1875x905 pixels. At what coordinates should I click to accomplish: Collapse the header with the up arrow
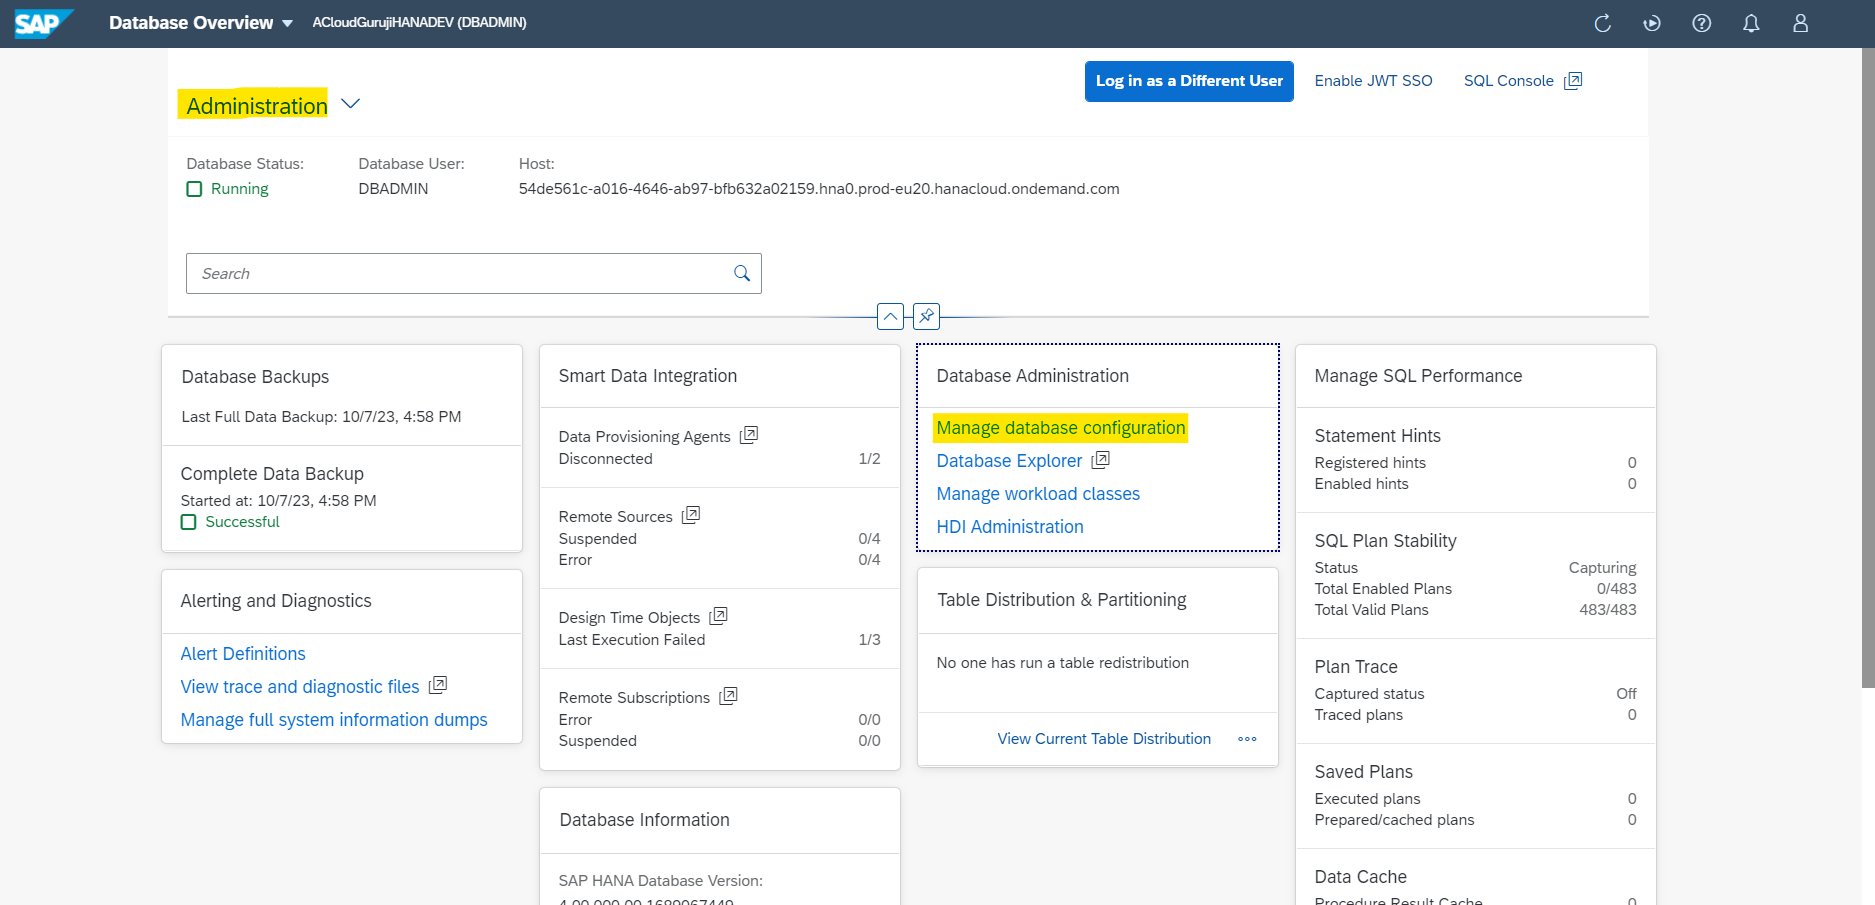(890, 316)
